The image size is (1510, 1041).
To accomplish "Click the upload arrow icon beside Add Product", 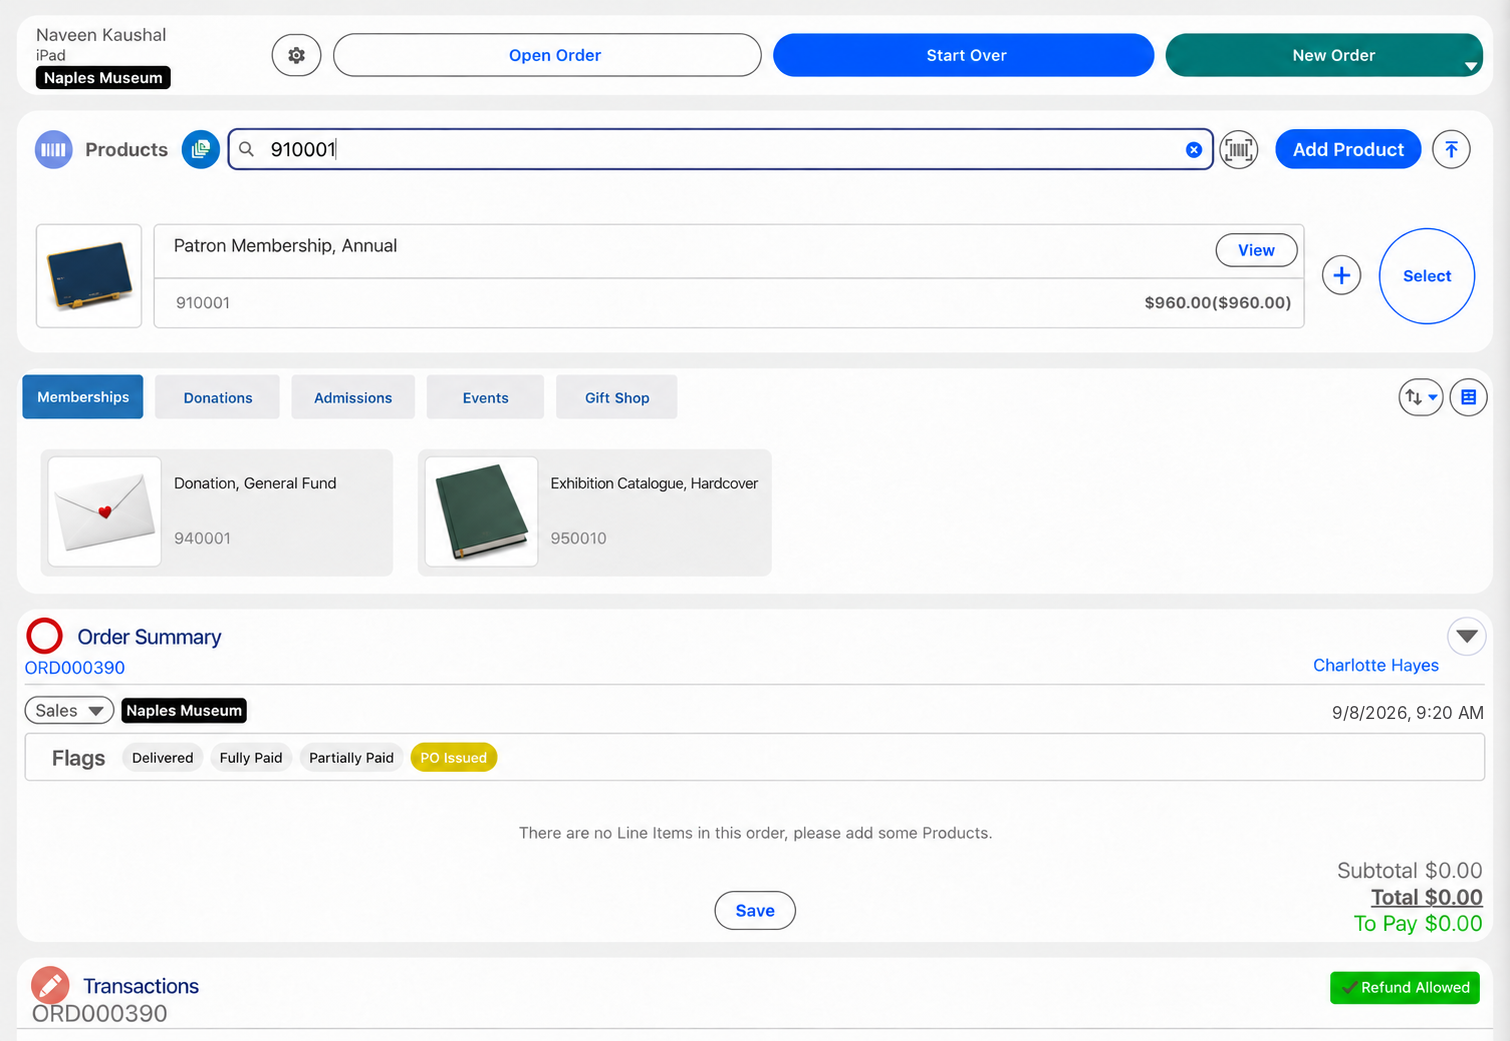I will (x=1451, y=150).
